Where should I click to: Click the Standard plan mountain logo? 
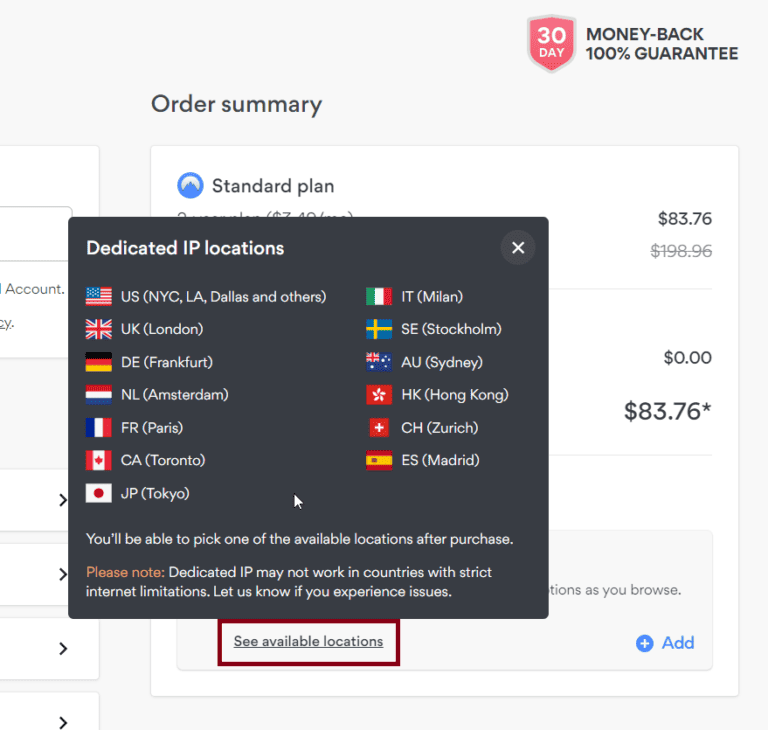point(190,186)
